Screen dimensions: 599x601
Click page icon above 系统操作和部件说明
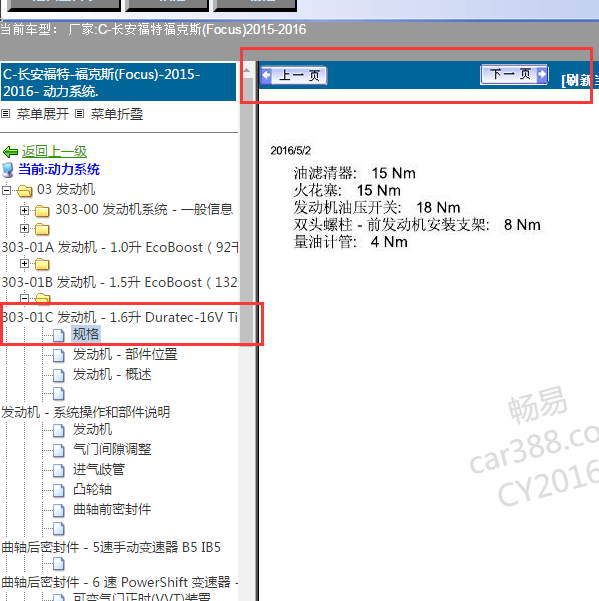(x=58, y=394)
